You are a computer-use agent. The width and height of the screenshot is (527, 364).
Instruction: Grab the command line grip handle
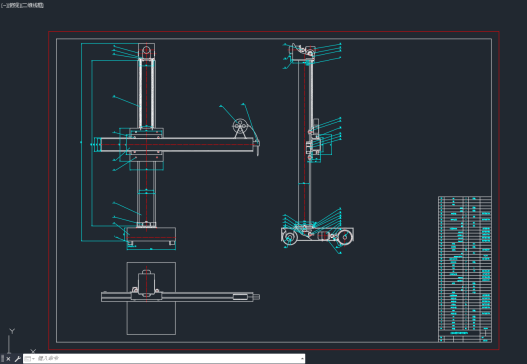click(3, 359)
